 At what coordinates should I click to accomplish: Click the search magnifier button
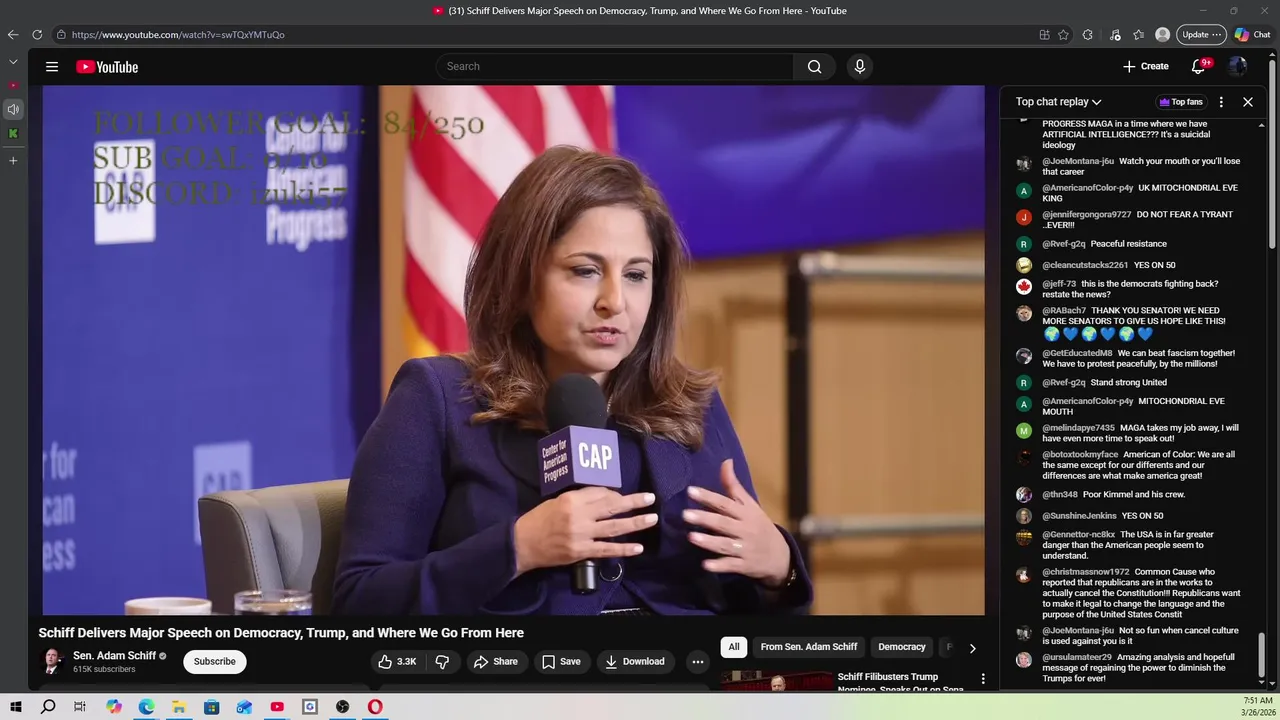tap(814, 67)
